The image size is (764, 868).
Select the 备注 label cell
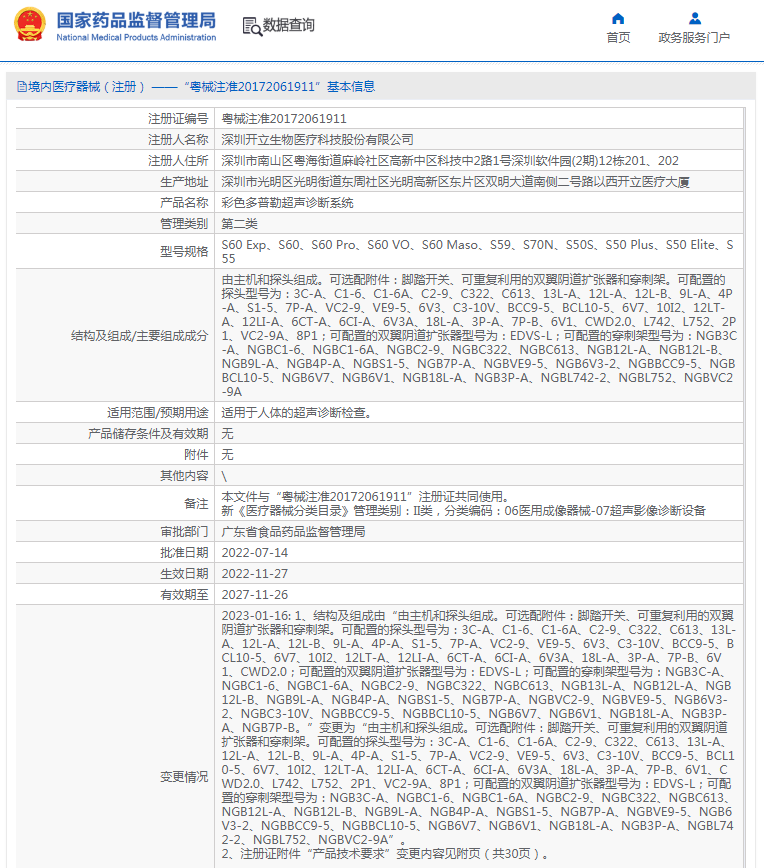point(115,503)
